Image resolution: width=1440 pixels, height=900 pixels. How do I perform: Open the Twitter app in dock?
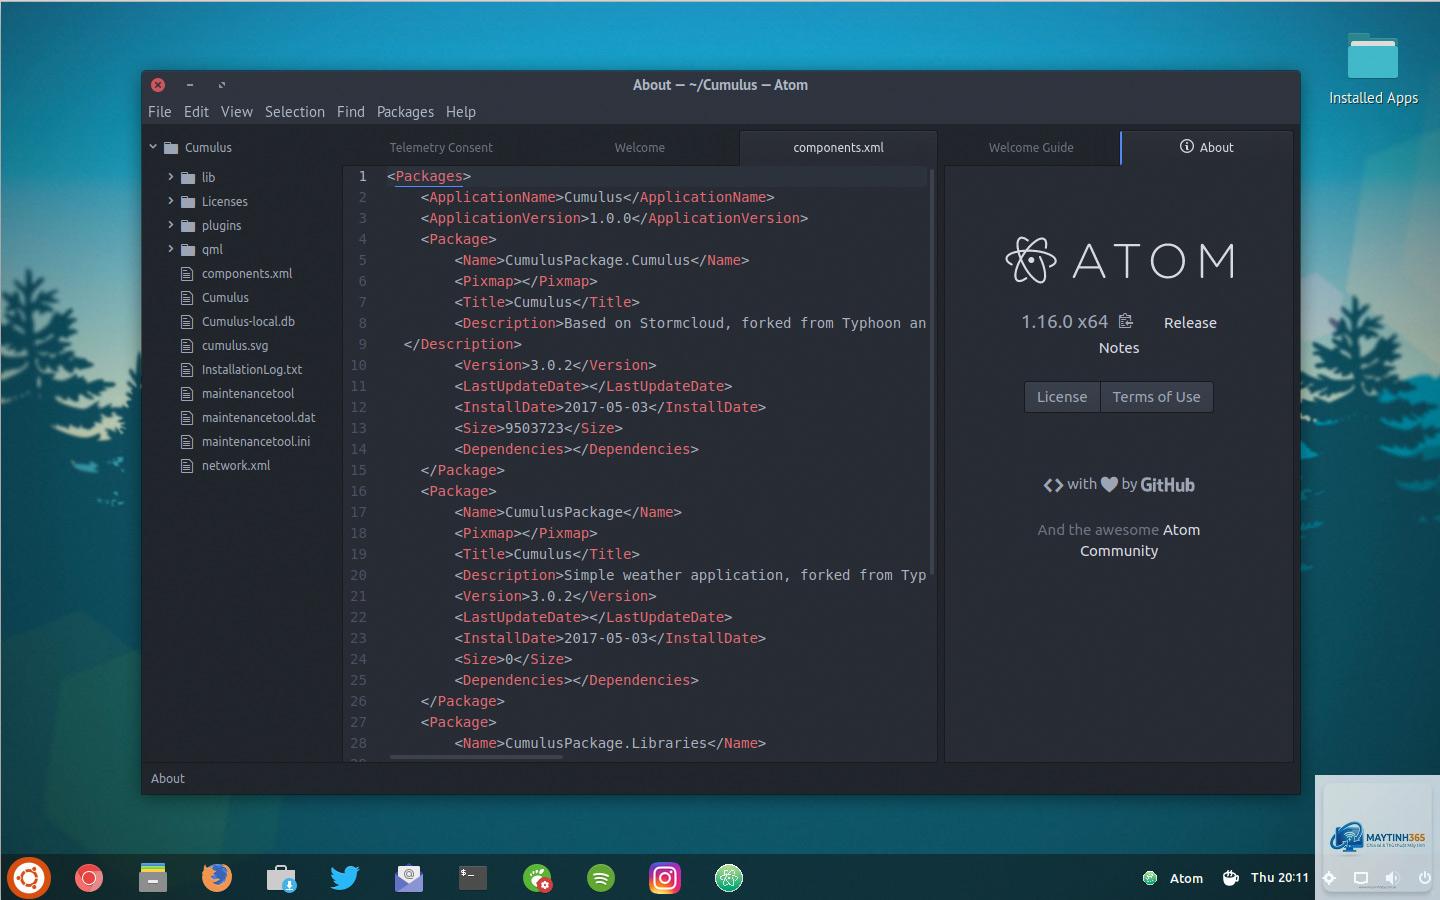344,878
